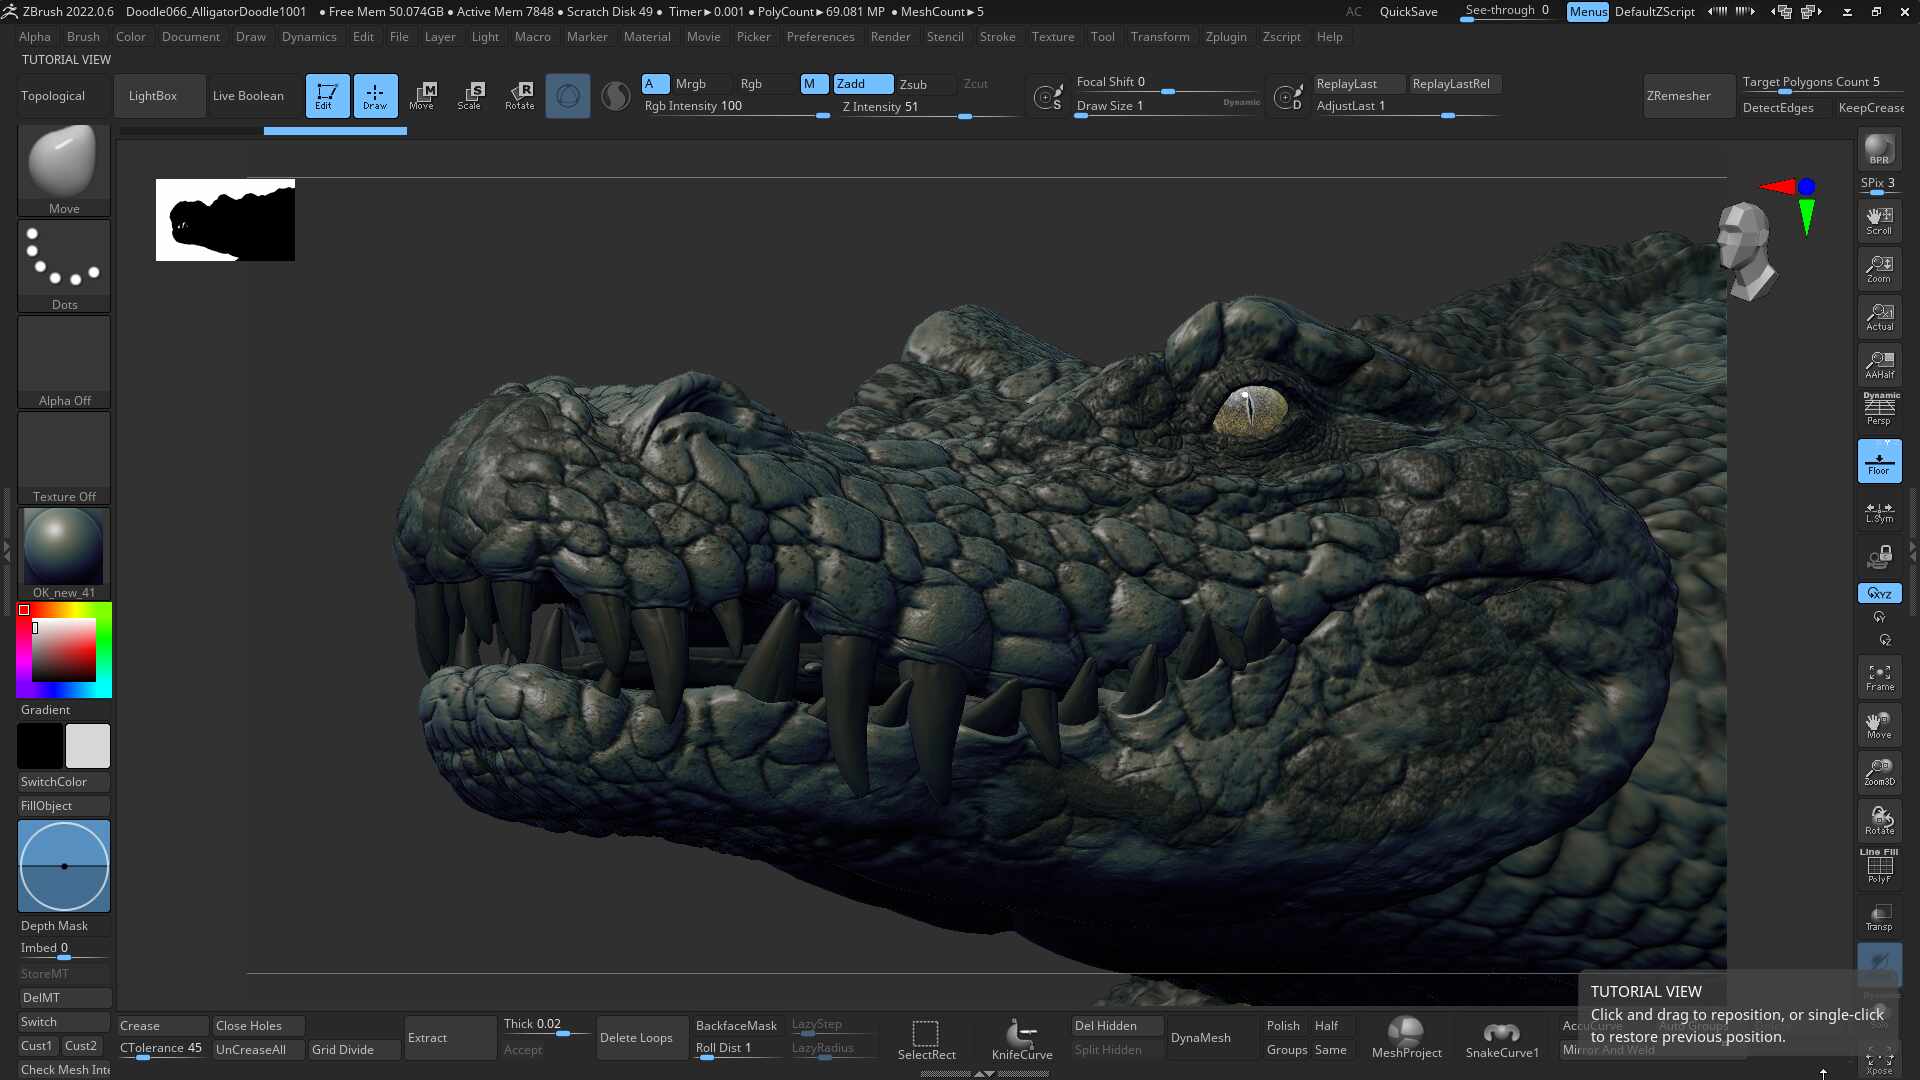Select the Draw mode icon
1920x1080 pixels.
point(375,96)
